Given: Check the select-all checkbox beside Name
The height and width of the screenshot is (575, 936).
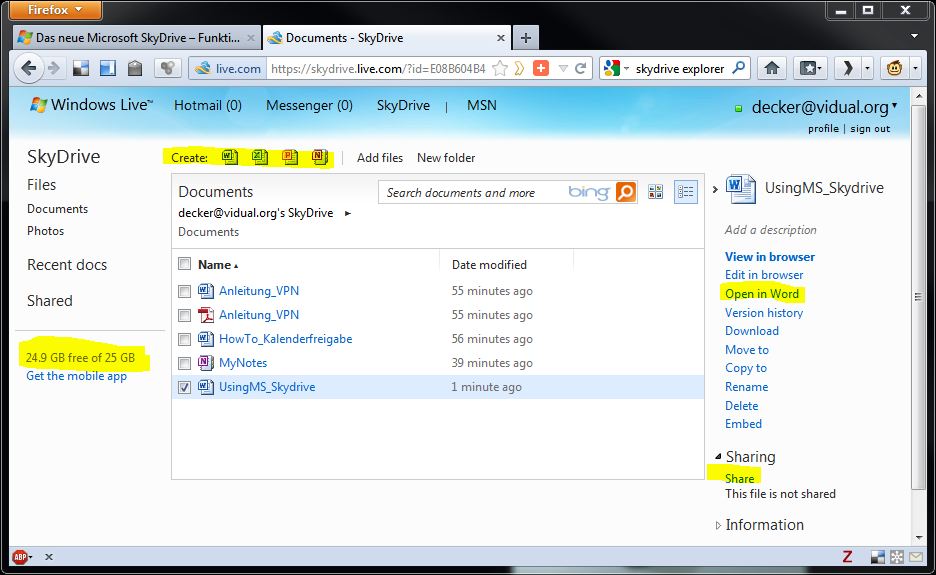Looking at the screenshot, I should pyautogui.click(x=184, y=264).
